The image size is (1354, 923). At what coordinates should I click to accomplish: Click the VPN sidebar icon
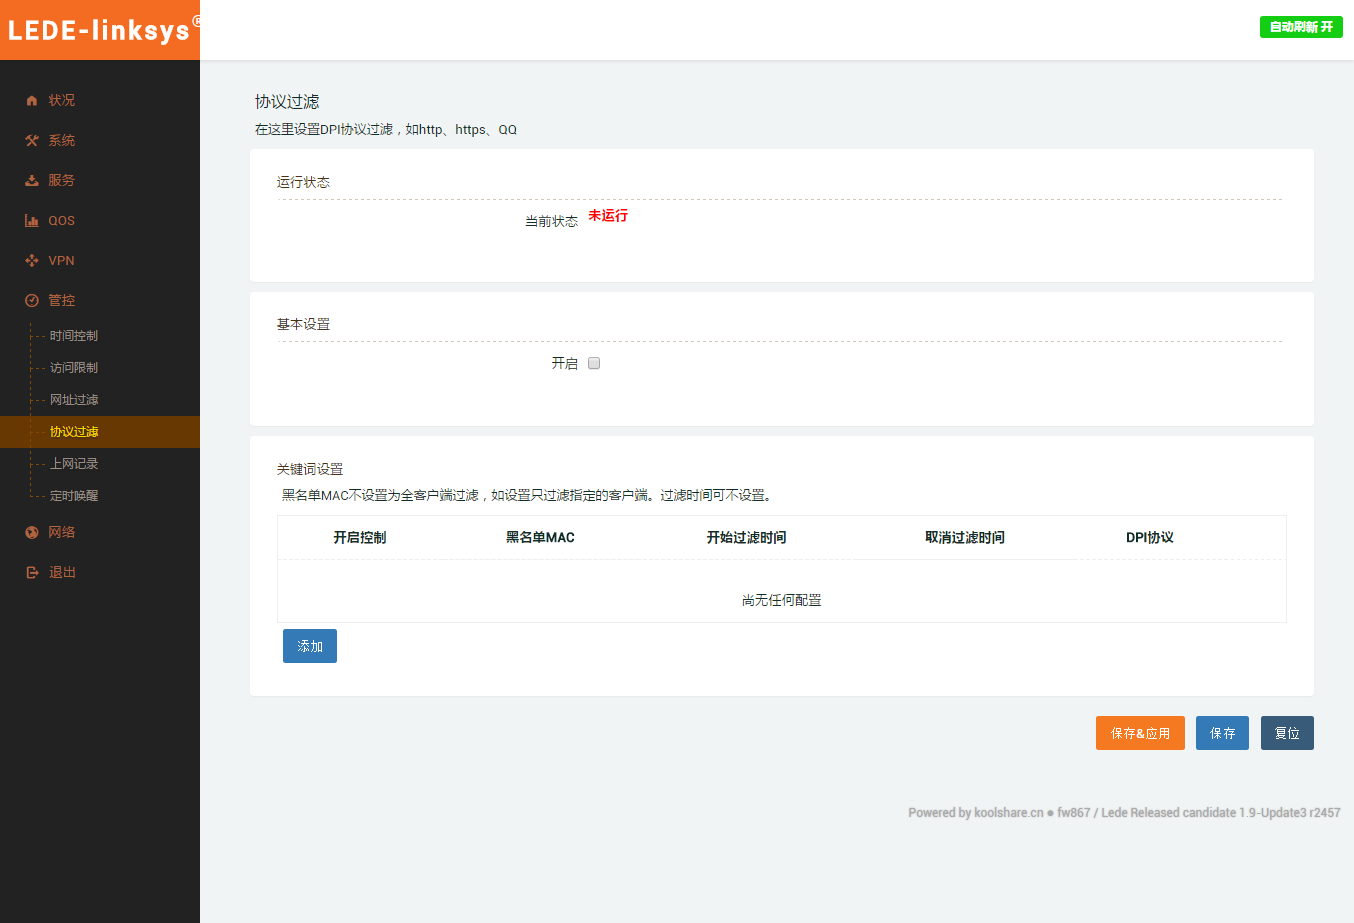click(32, 260)
